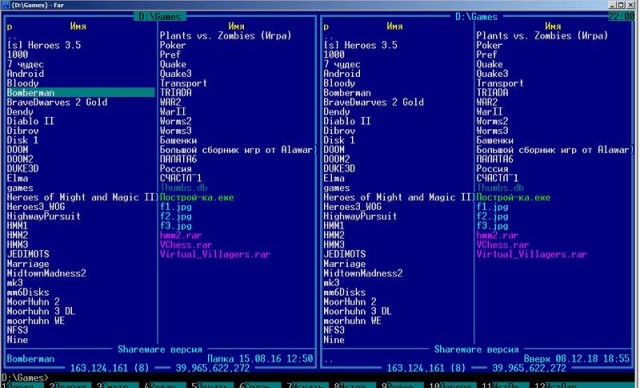Select "ПАЛАТА6" folder in the right panel
This screenshot has width=640, height=388.
(x=494, y=159)
